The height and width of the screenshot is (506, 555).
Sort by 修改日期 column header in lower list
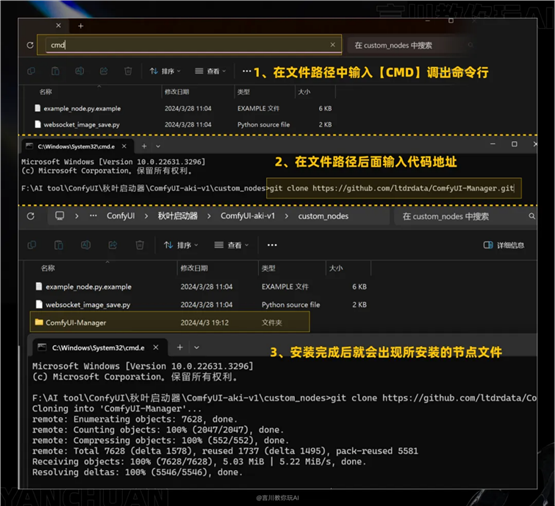194,268
